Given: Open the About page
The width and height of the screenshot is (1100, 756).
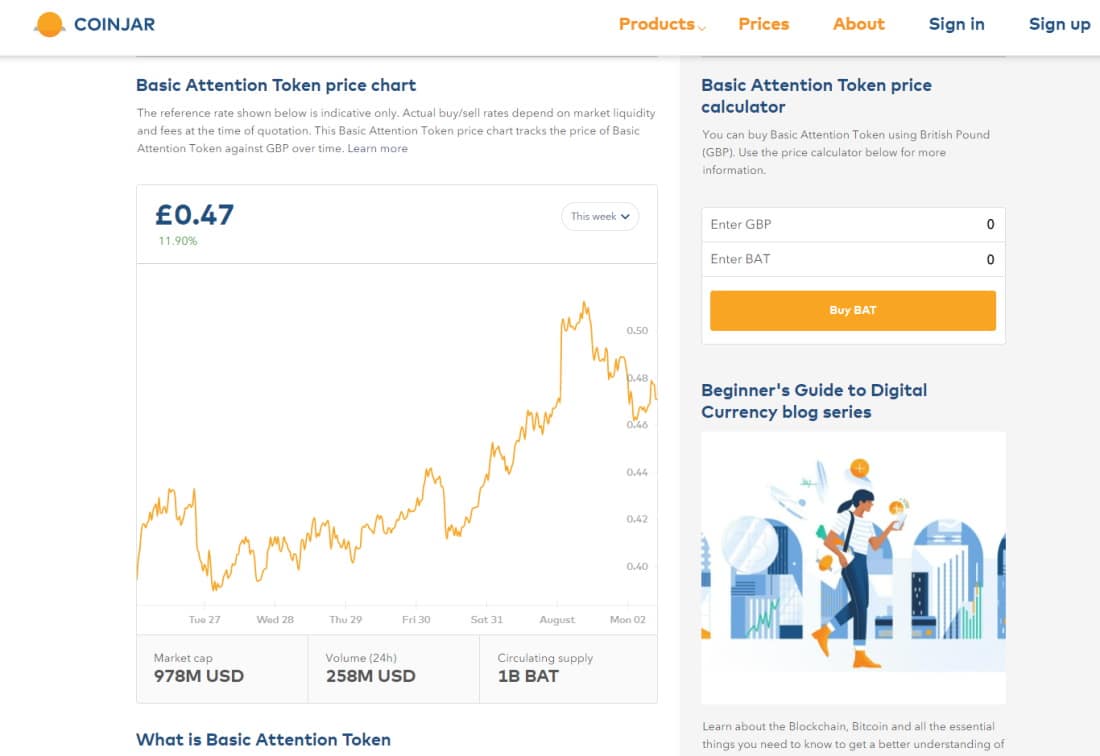Looking at the screenshot, I should (x=858, y=25).
